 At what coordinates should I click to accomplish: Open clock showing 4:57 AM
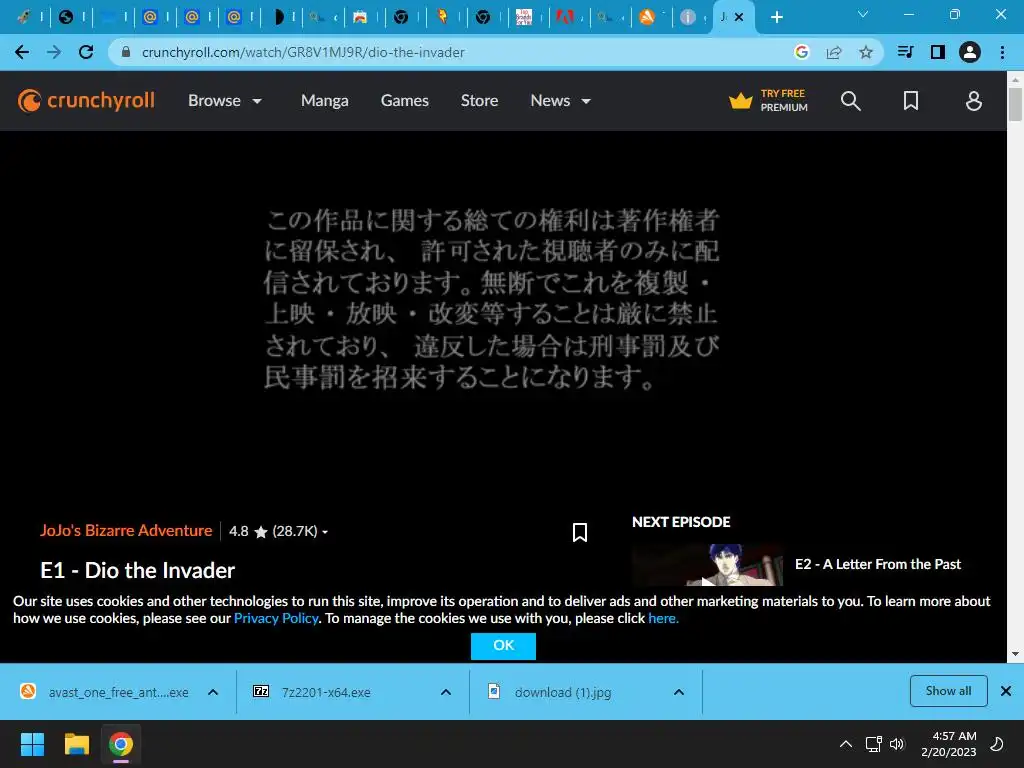(949, 744)
